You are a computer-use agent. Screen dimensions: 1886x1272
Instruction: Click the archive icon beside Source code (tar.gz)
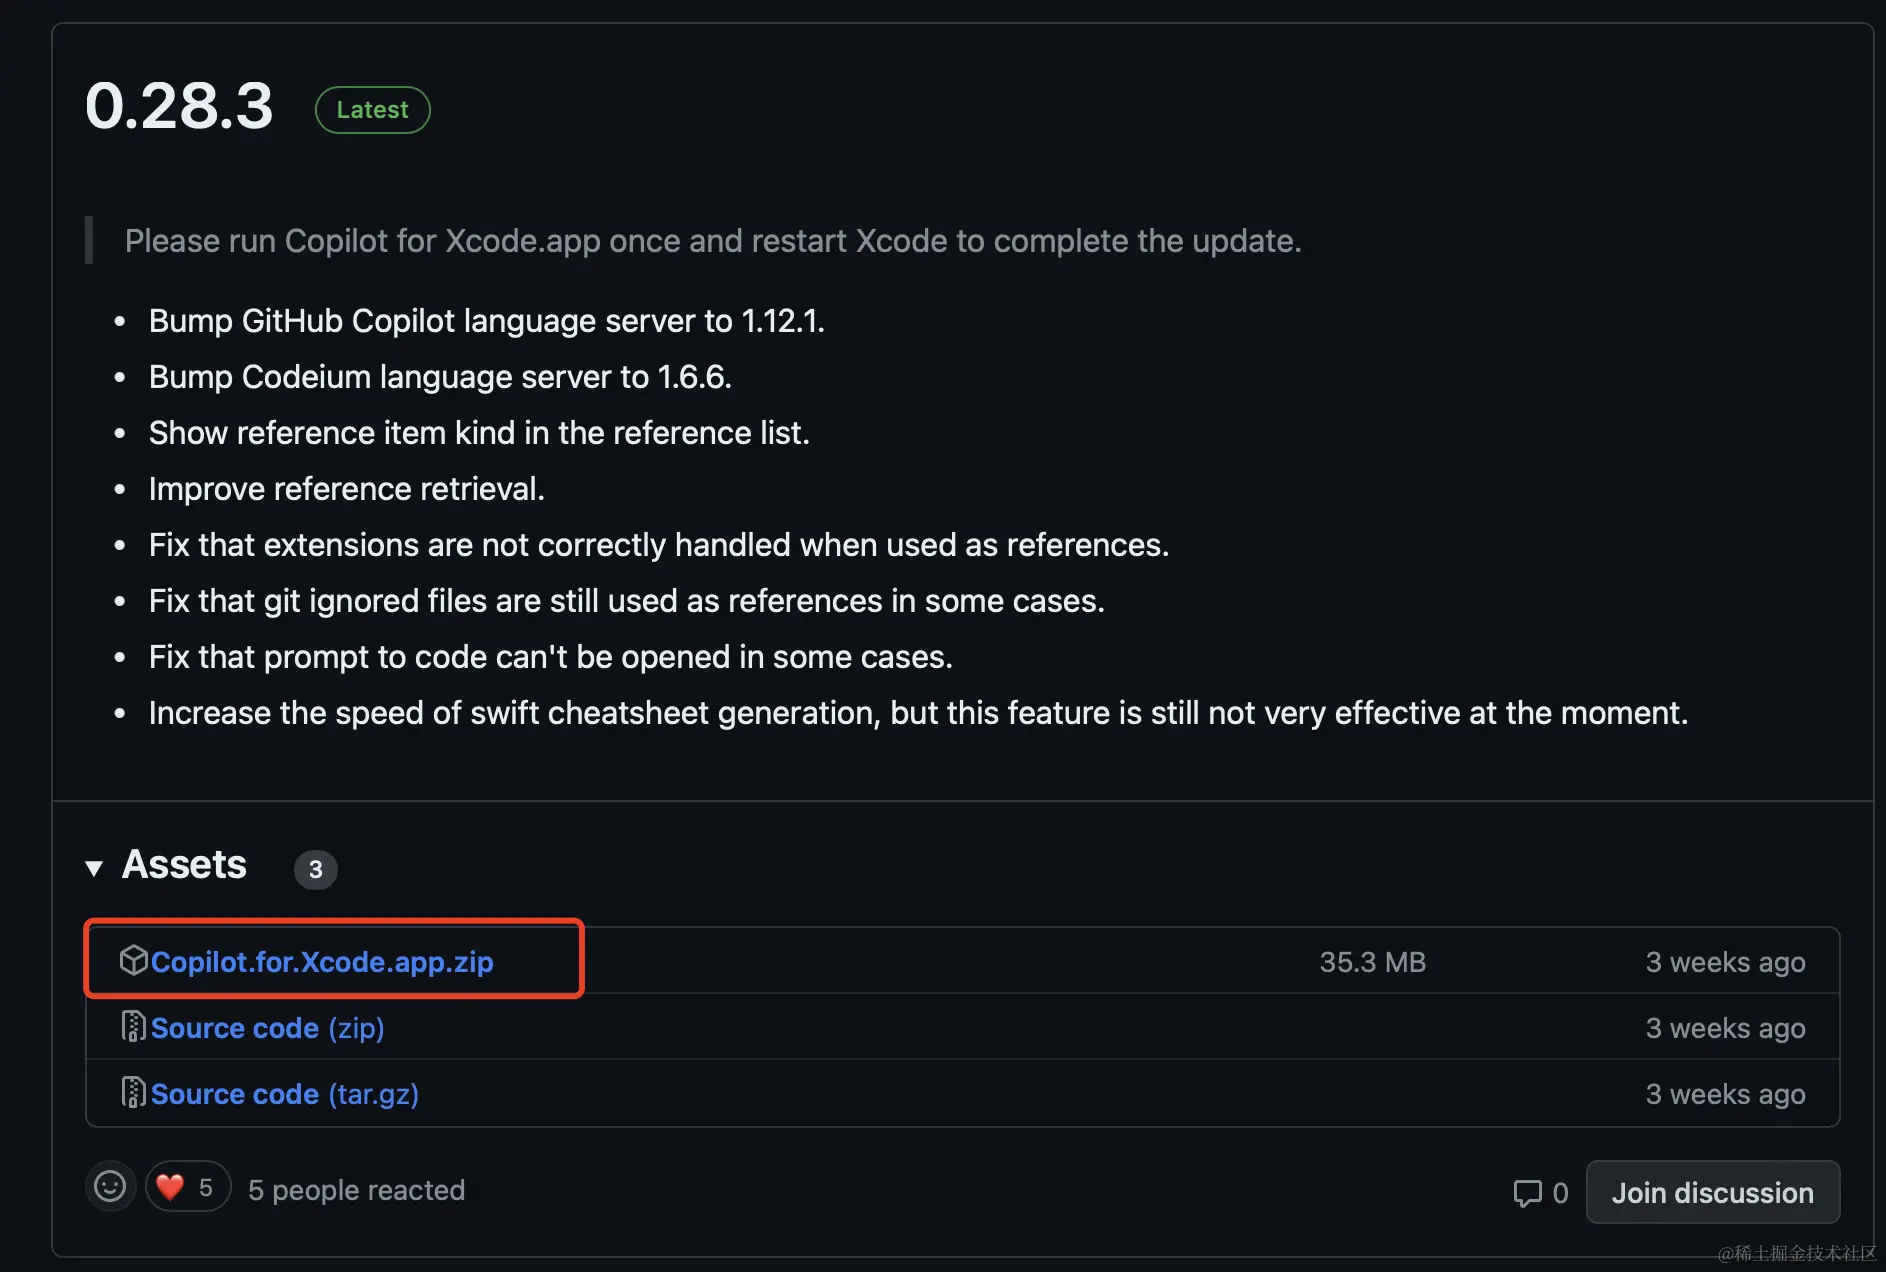click(135, 1092)
